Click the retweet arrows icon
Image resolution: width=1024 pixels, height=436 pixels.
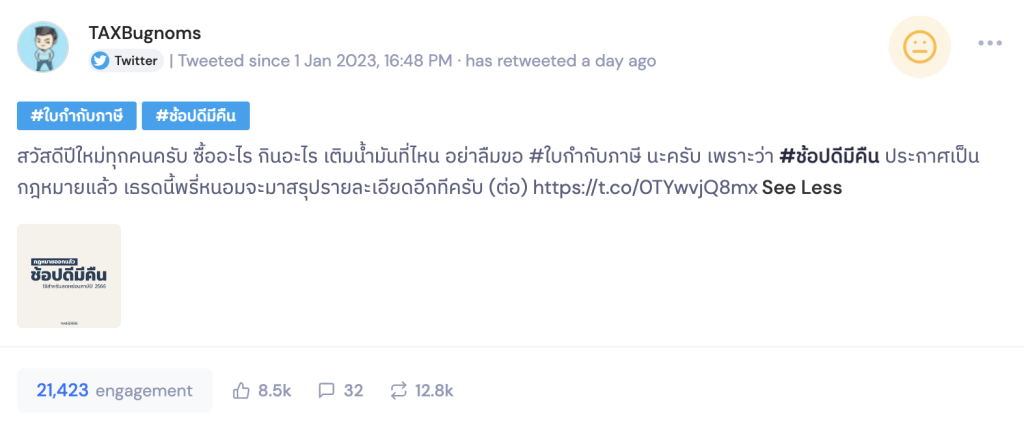tap(398, 390)
